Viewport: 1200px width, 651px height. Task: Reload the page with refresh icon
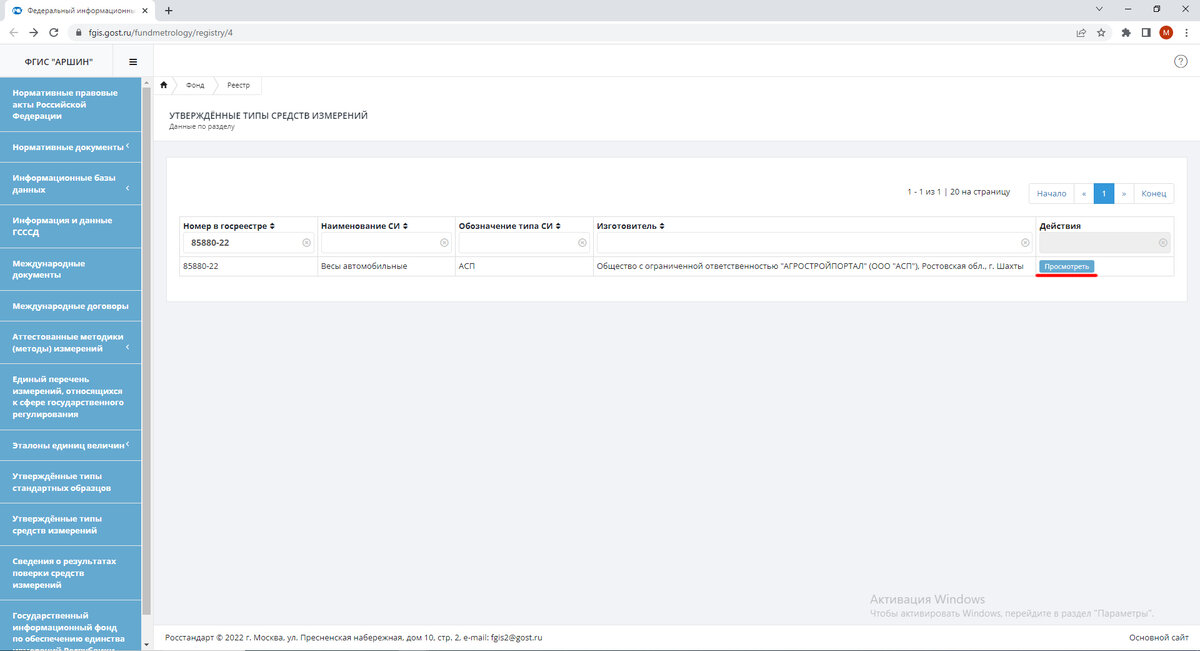click(54, 32)
